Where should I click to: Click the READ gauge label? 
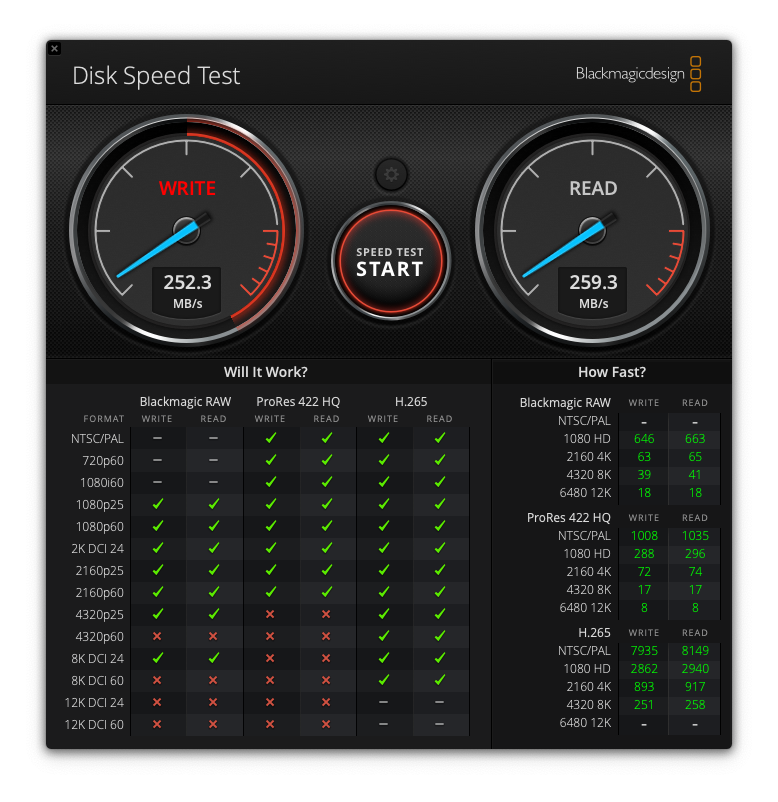click(x=593, y=188)
